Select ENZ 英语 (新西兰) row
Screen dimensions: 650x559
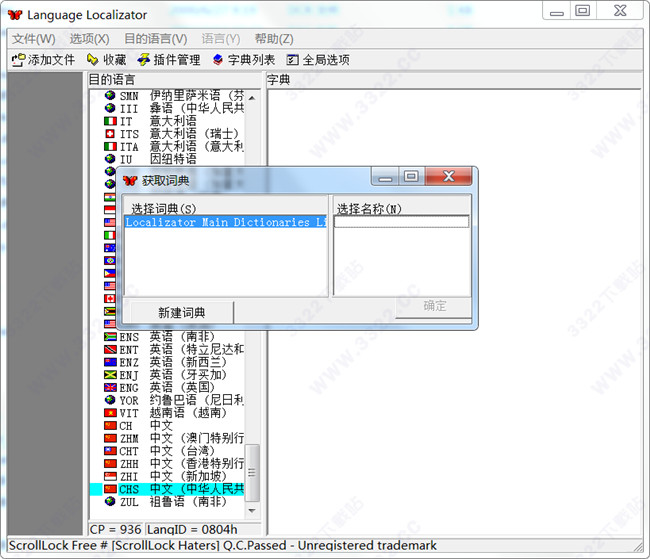click(167, 362)
